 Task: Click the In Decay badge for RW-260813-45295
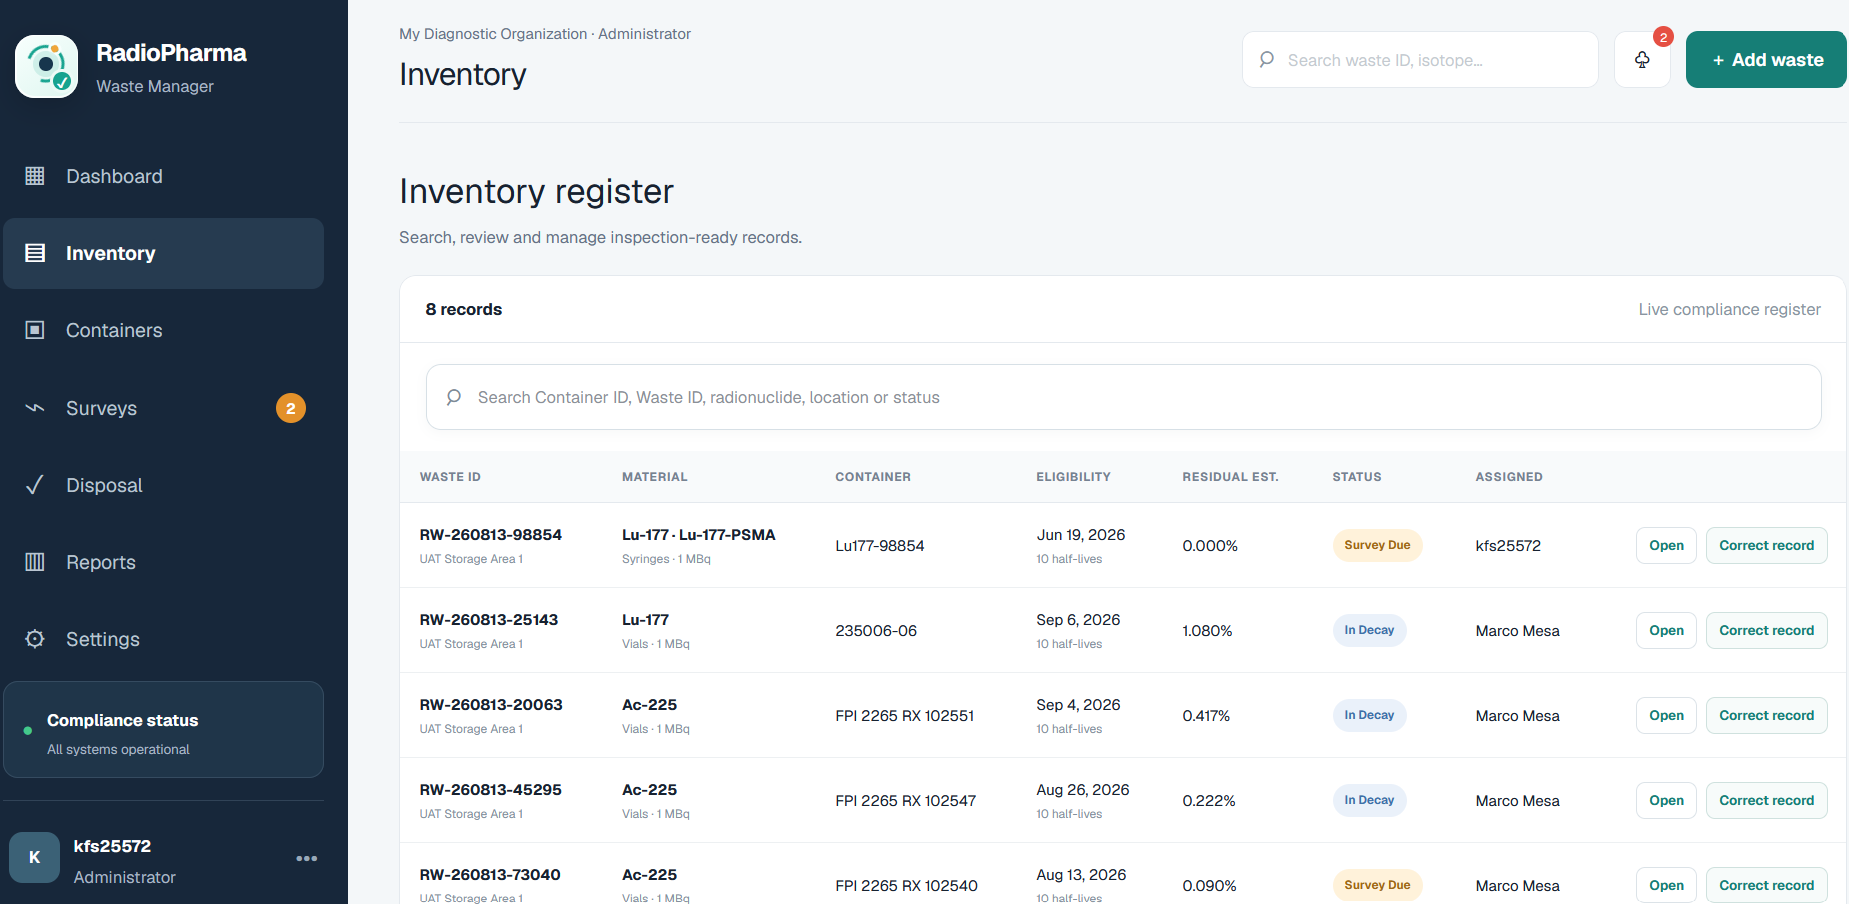[1369, 800]
